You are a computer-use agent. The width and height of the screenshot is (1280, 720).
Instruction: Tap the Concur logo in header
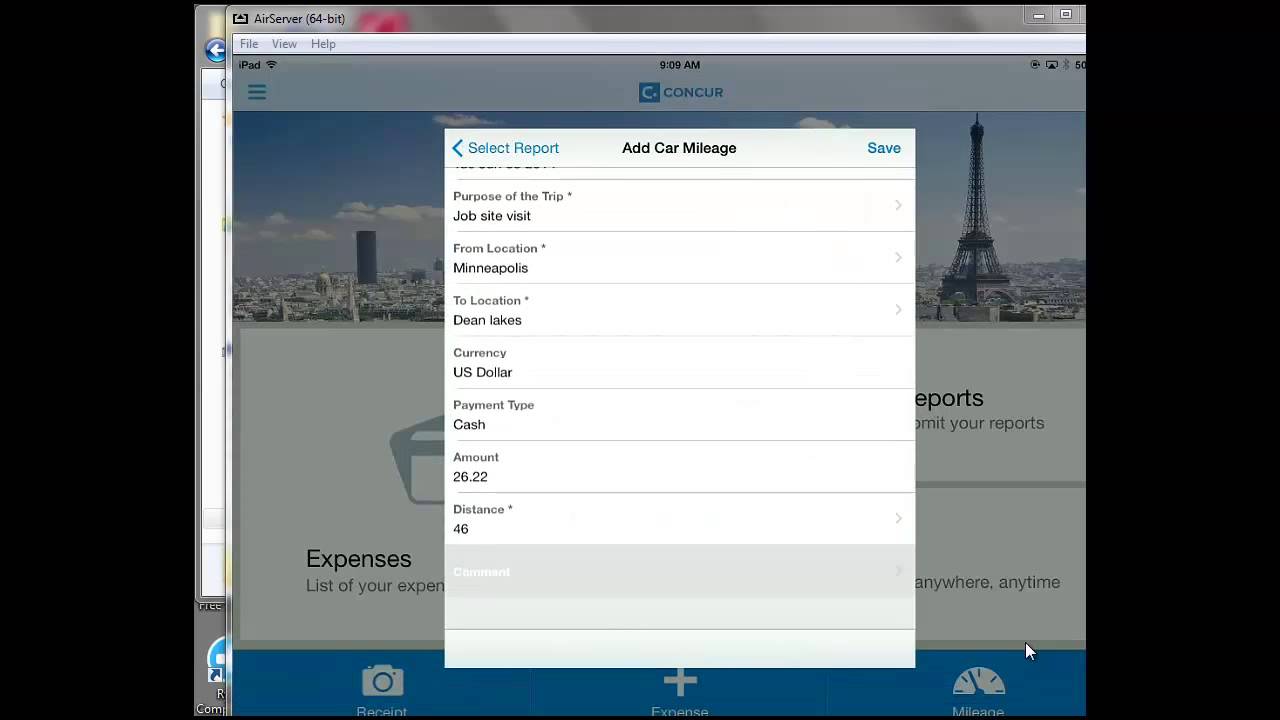(x=681, y=92)
